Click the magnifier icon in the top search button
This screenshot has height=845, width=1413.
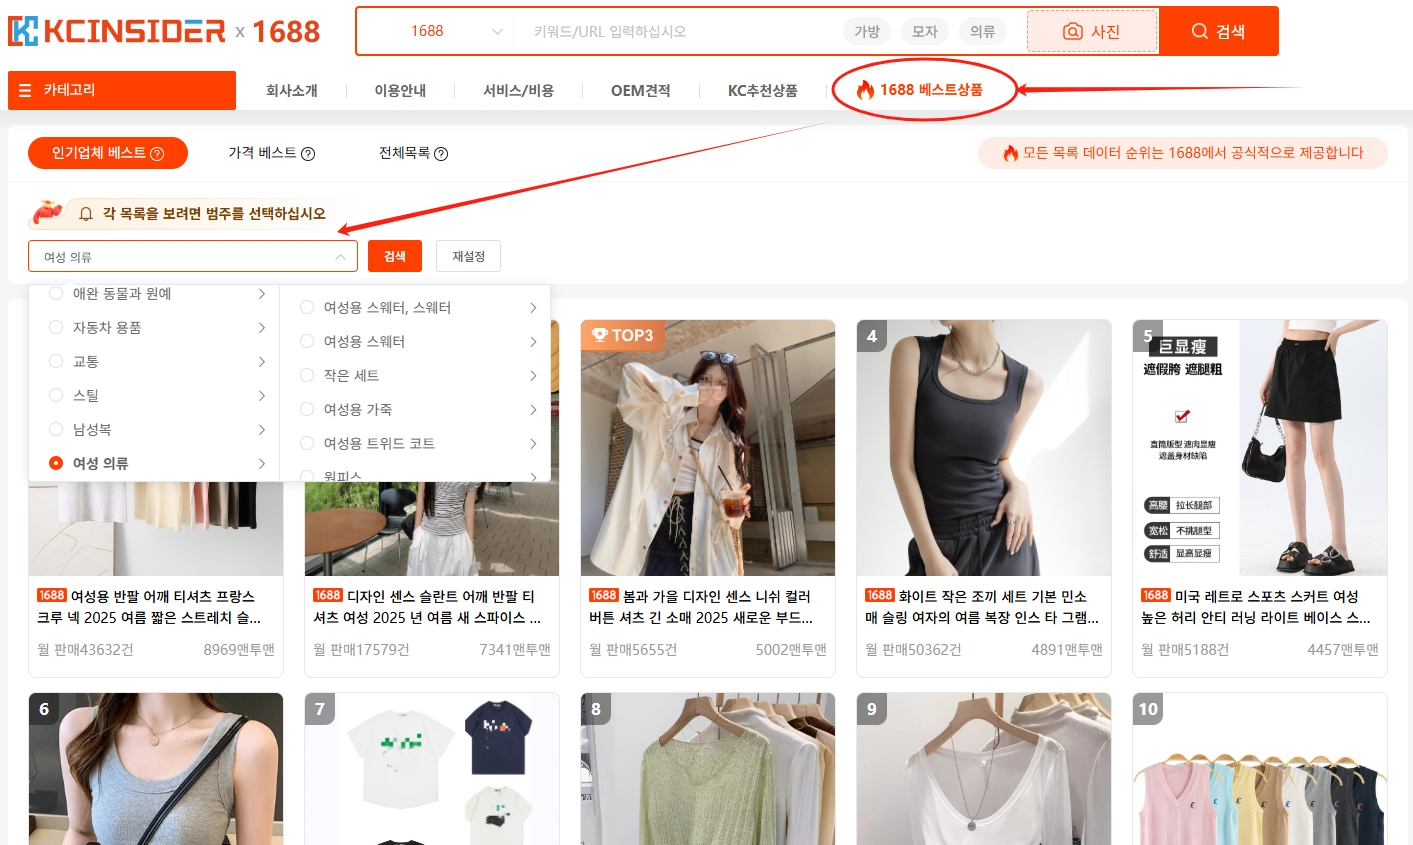(1199, 32)
